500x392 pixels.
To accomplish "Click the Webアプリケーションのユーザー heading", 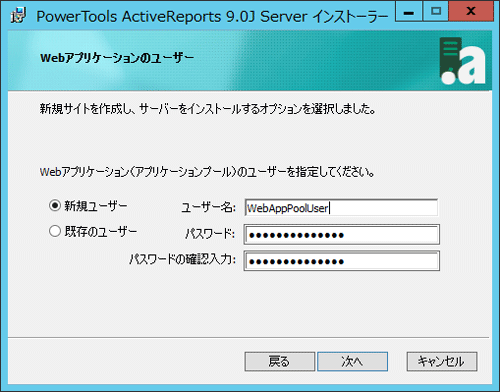I will coord(117,58).
